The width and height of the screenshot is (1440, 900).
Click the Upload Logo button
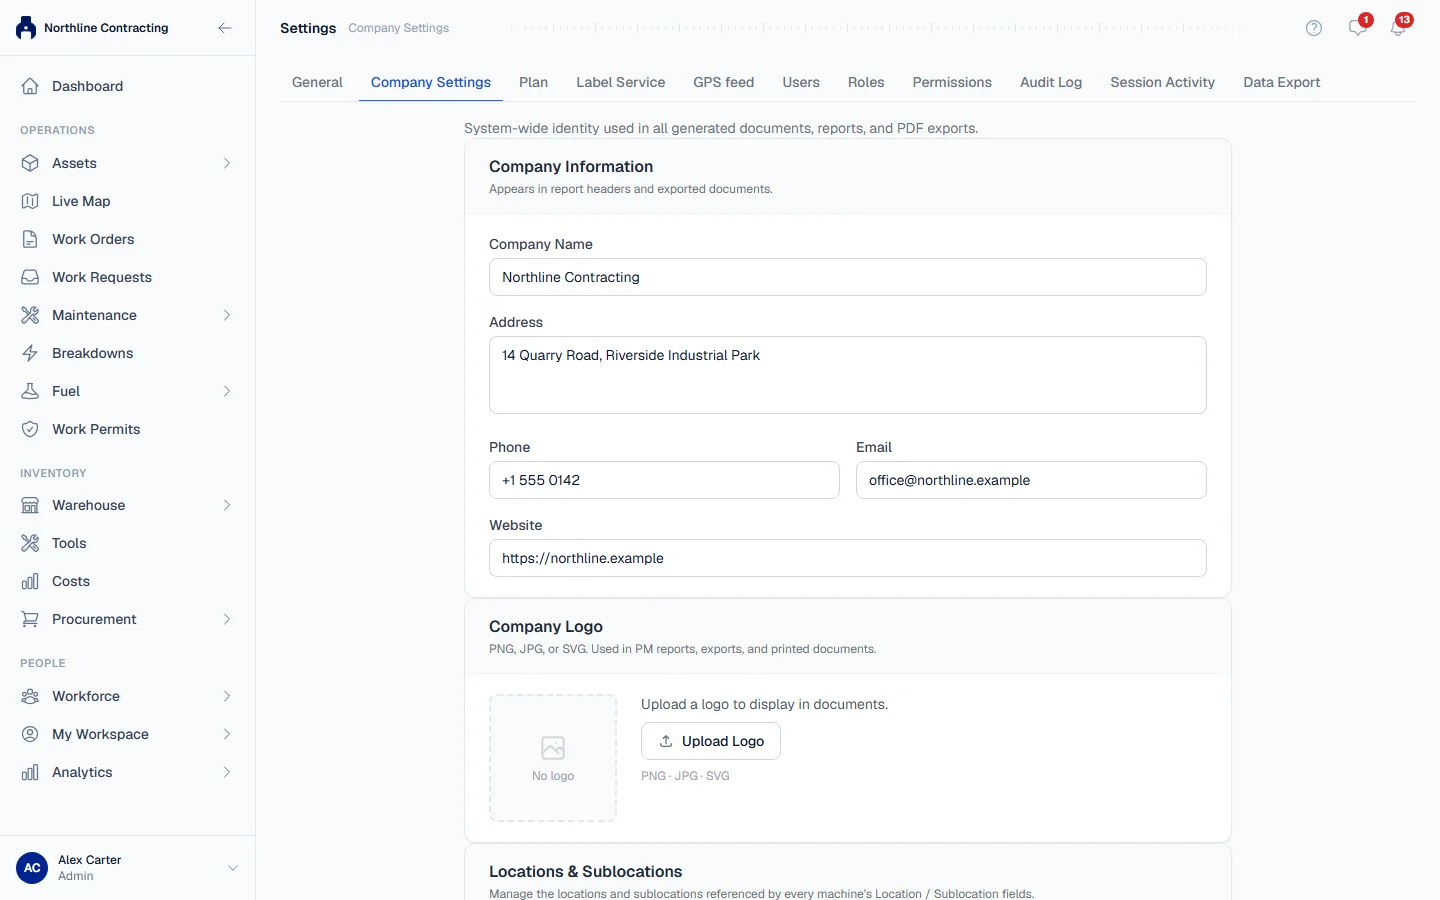(711, 741)
